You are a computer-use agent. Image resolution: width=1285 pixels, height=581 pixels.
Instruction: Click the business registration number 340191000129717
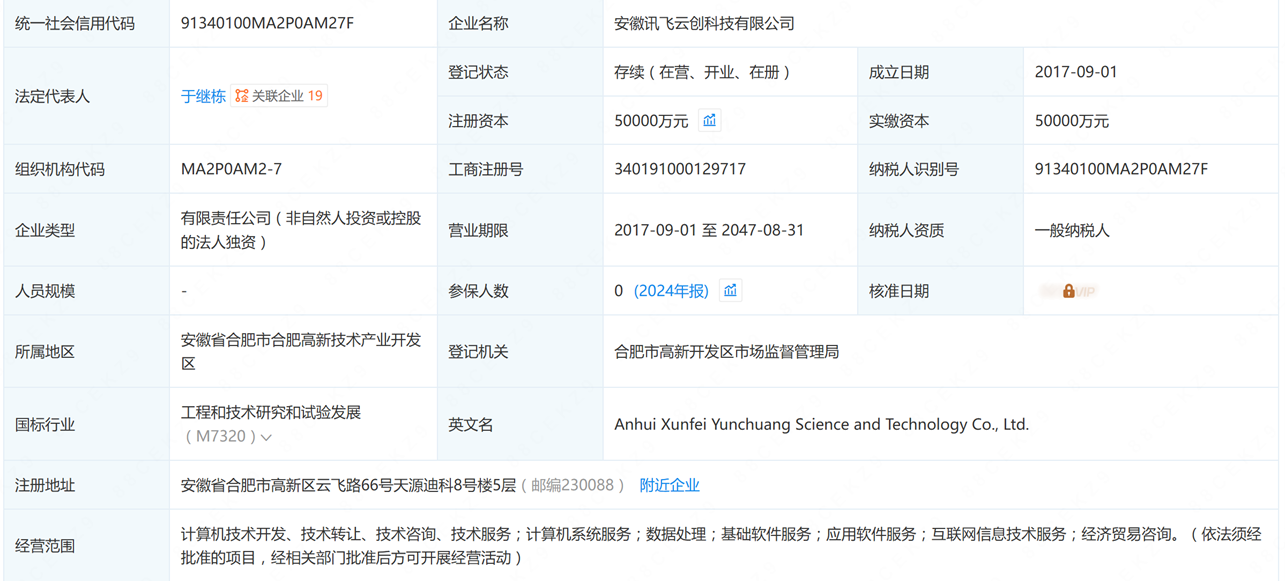[679, 169]
